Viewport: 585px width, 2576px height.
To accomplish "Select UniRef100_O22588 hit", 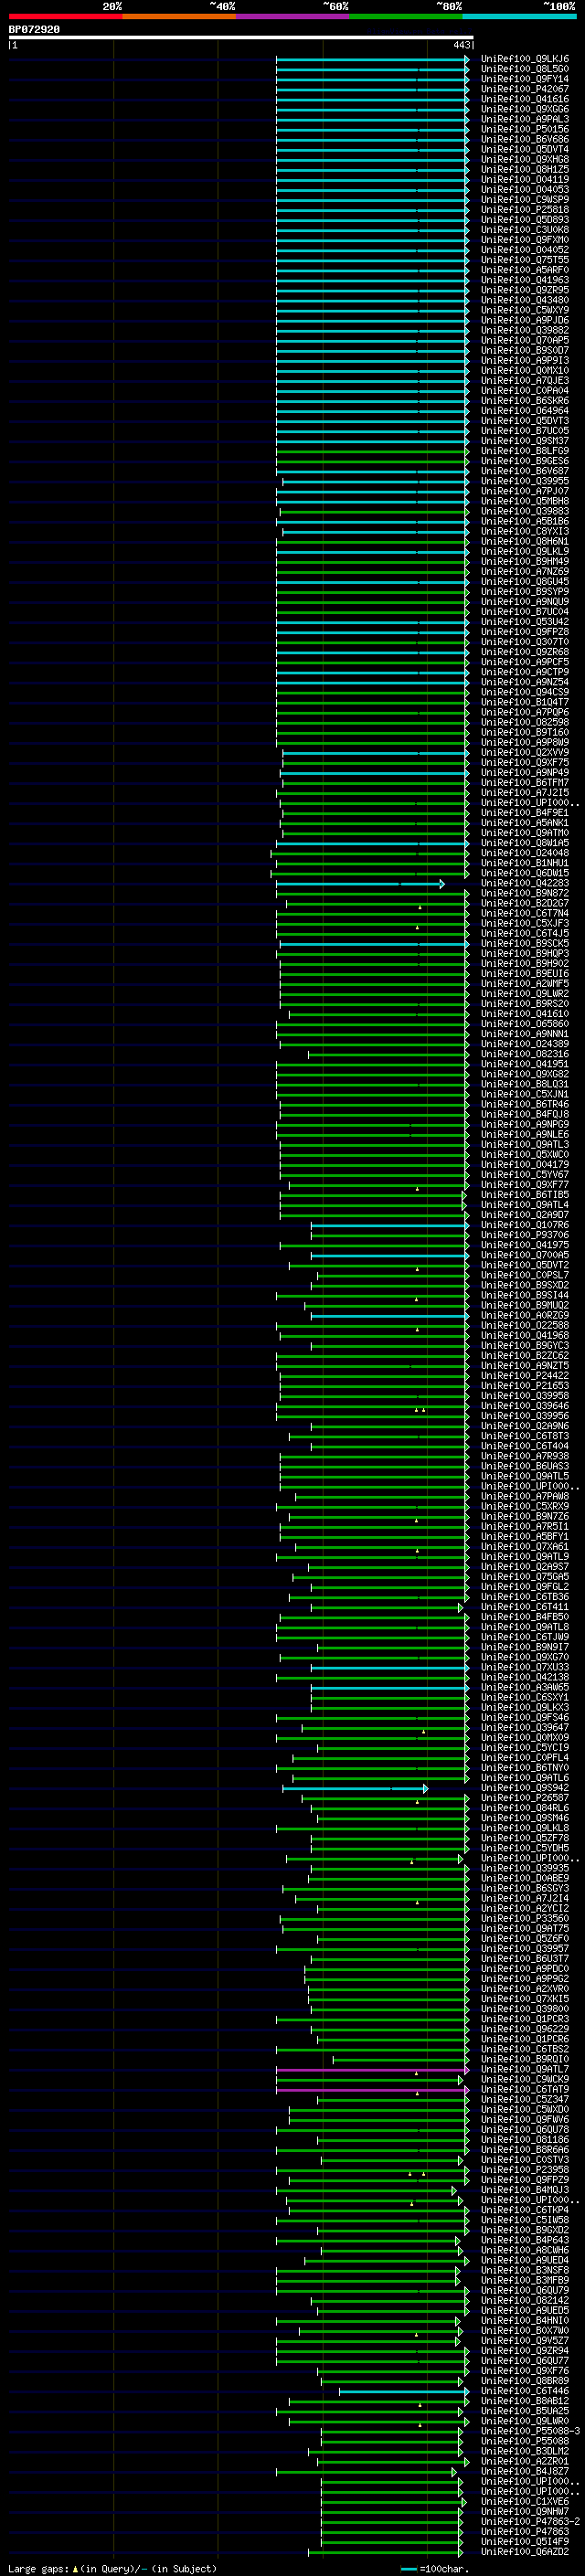I will tap(525, 1325).
